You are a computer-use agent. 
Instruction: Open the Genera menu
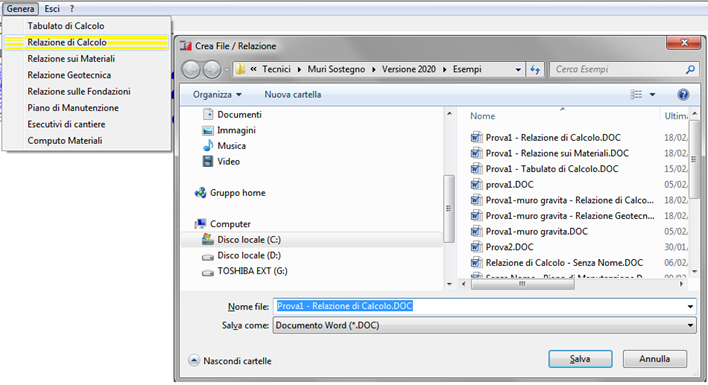tap(20, 9)
